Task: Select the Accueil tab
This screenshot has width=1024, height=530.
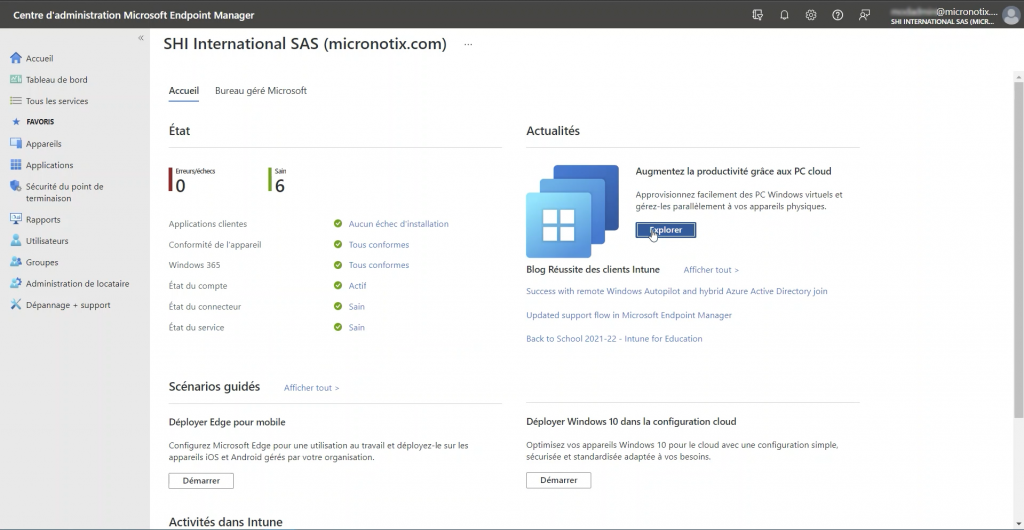Action: 184,91
